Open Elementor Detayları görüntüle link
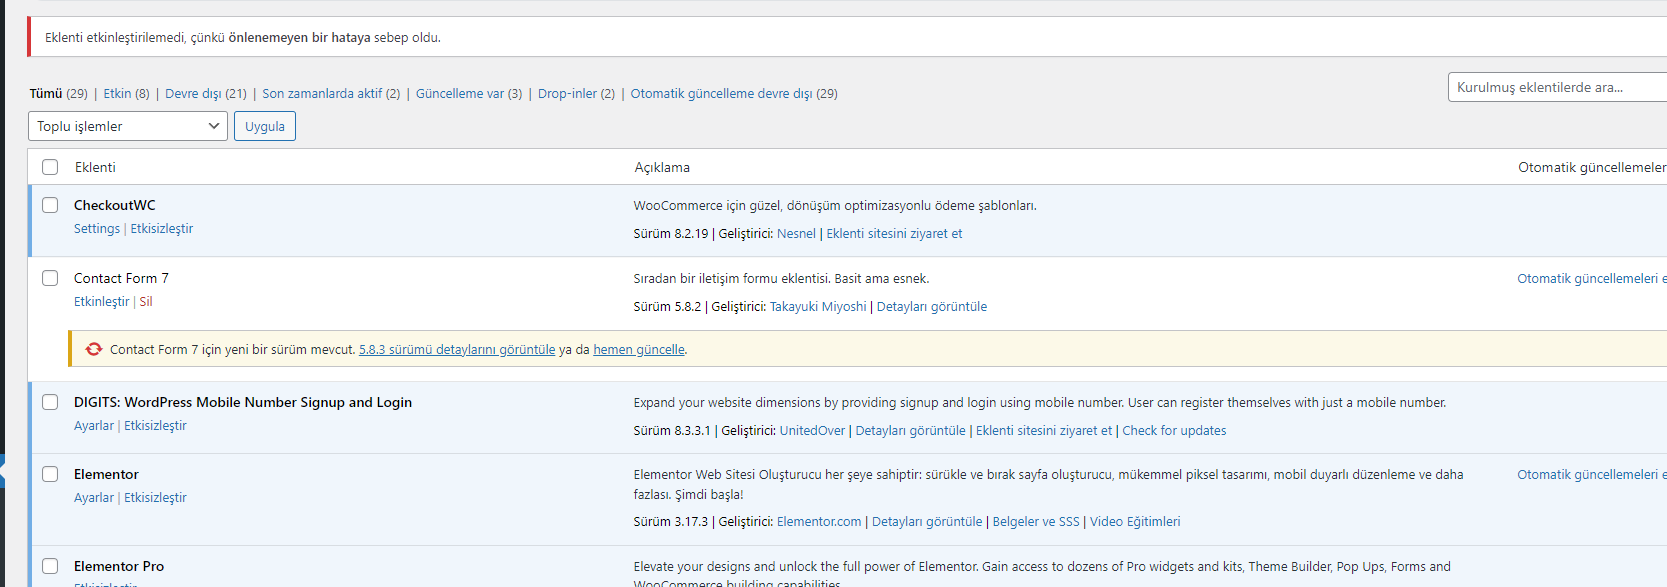Screen dimensions: 1667x587 point(927,522)
